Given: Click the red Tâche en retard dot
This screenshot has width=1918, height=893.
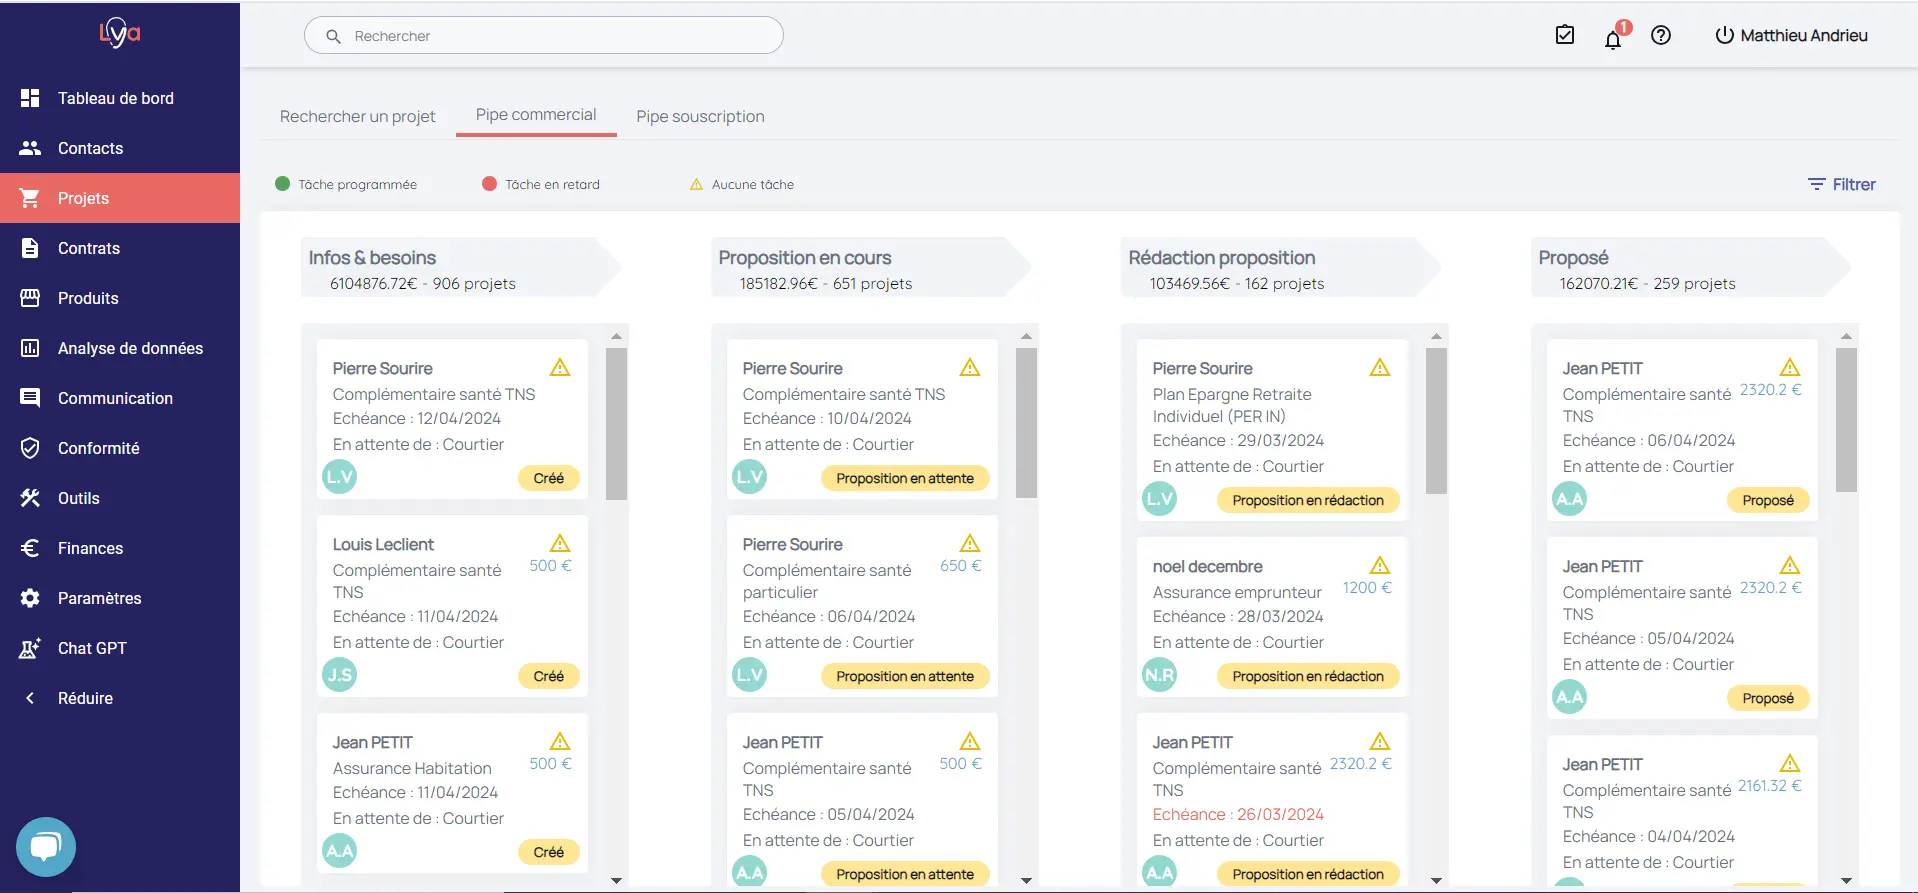Looking at the screenshot, I should [x=489, y=184].
